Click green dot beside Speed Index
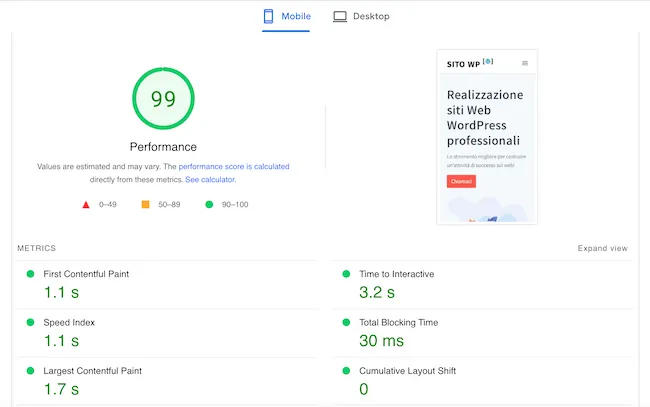The image size is (650, 407). (31, 323)
